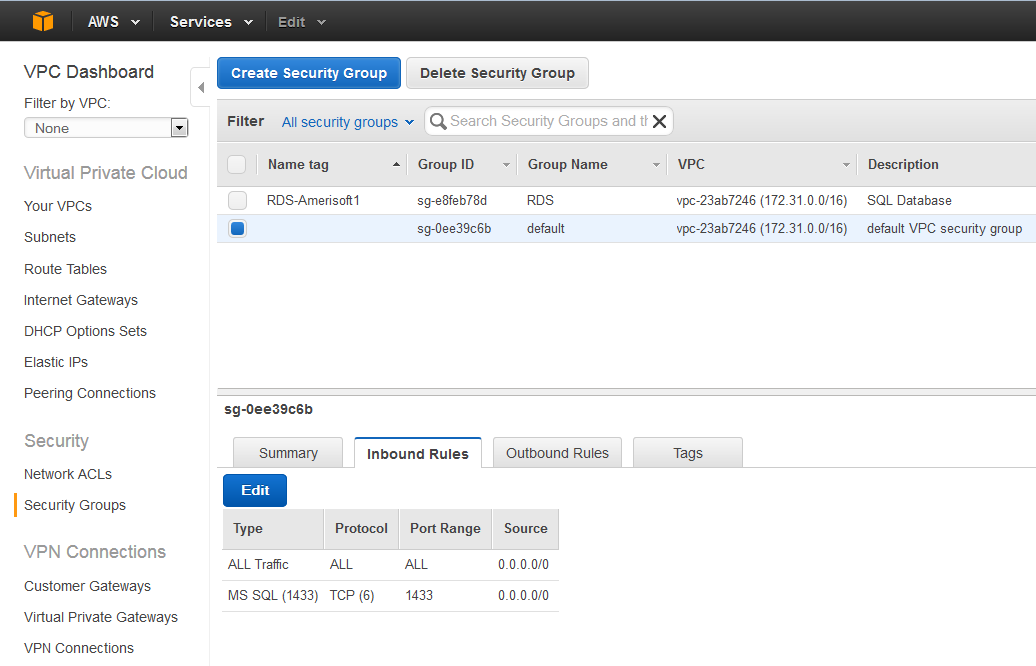Viewport: 1036px width, 666px height.
Task: Open Network ACLs
Action: pos(68,474)
